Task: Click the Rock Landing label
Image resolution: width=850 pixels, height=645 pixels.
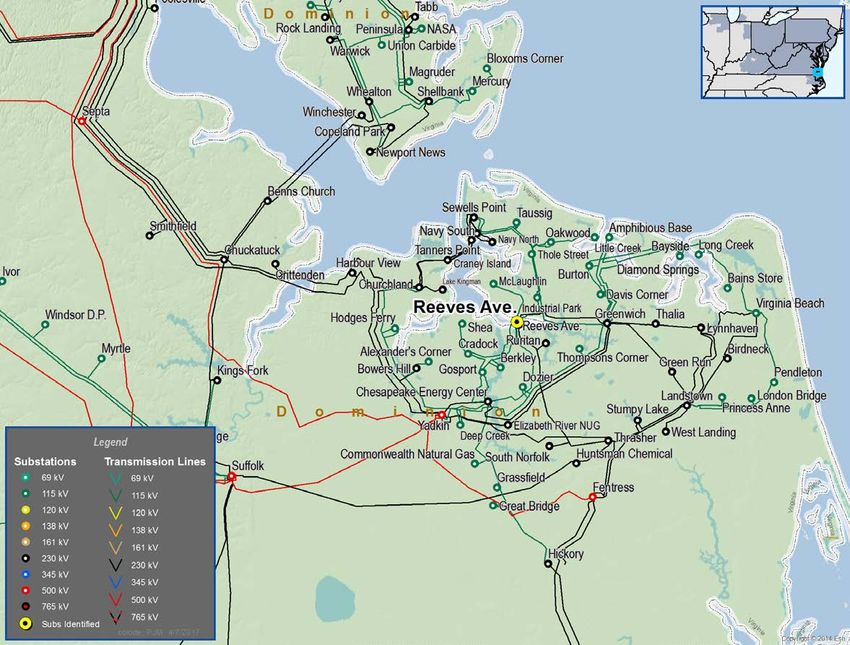Action: click(308, 28)
